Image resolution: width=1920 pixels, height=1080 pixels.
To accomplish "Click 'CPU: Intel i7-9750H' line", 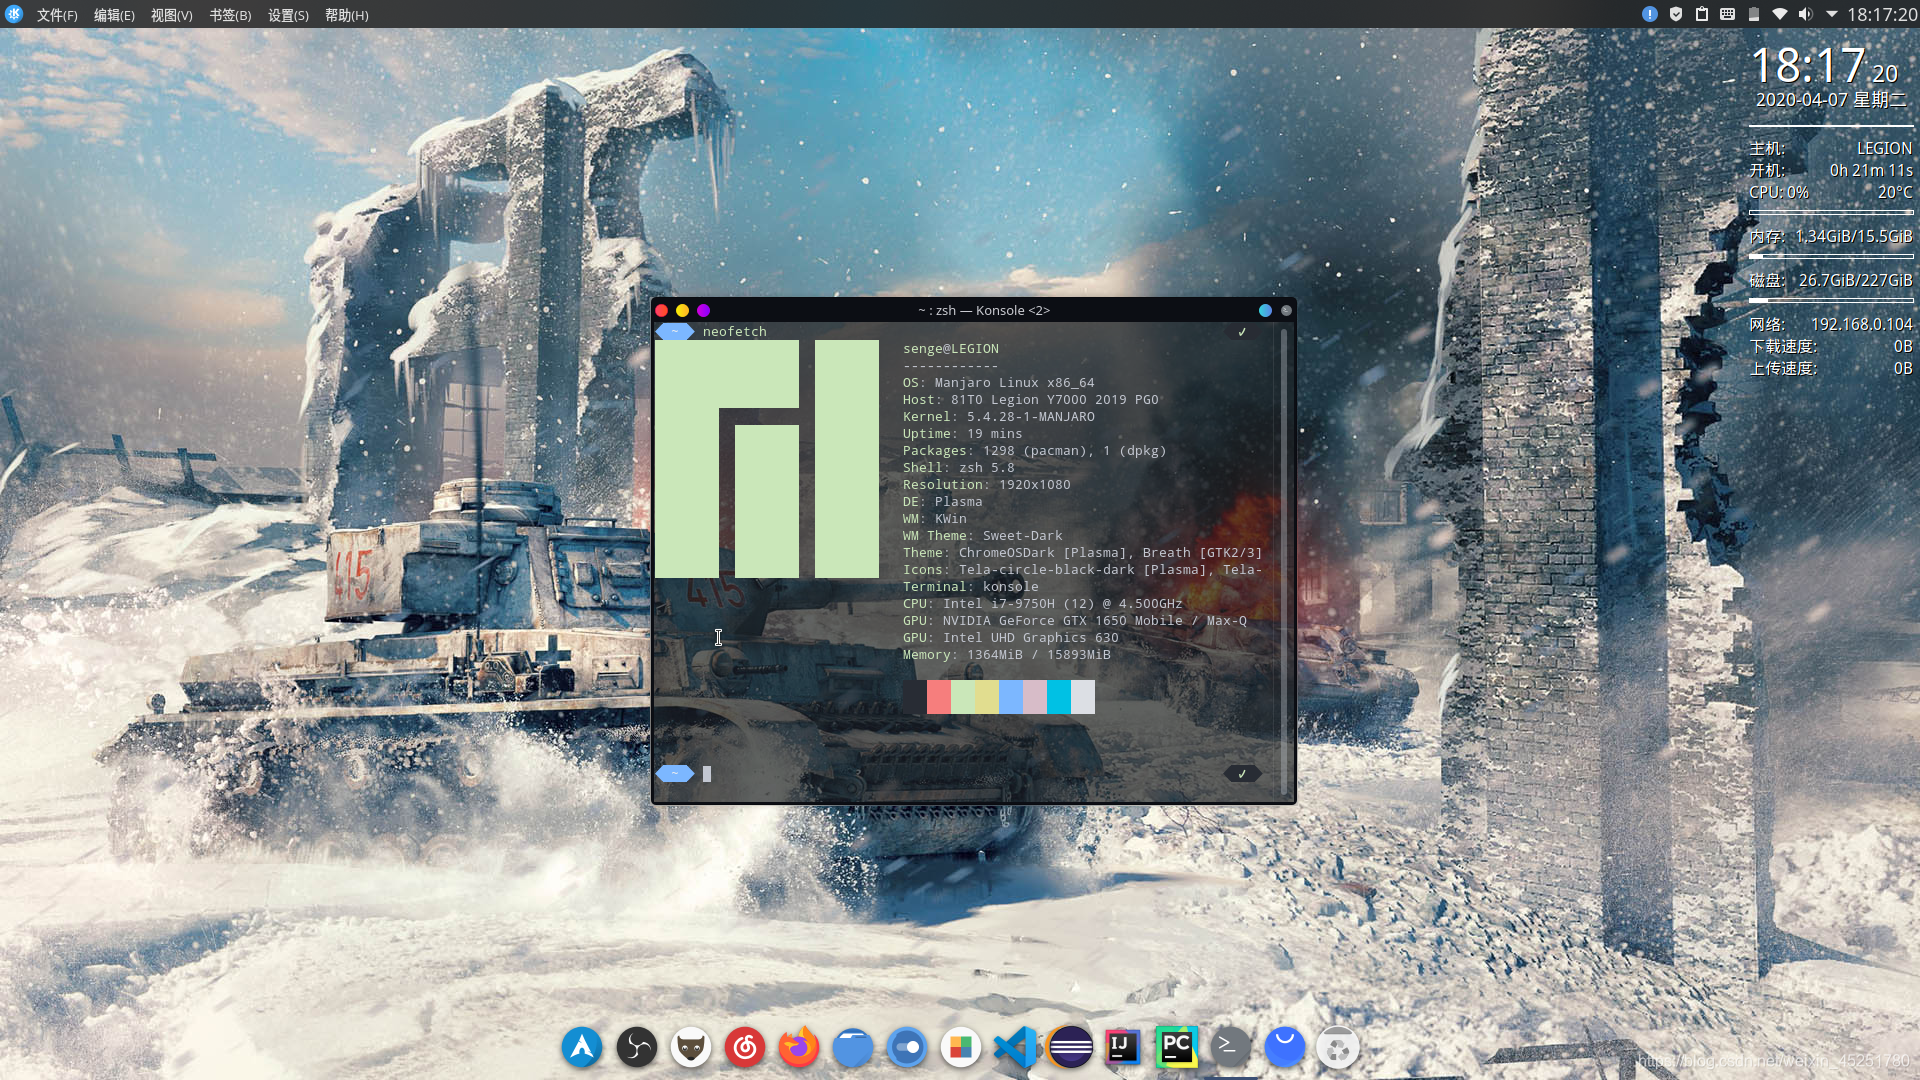I will tap(1043, 604).
